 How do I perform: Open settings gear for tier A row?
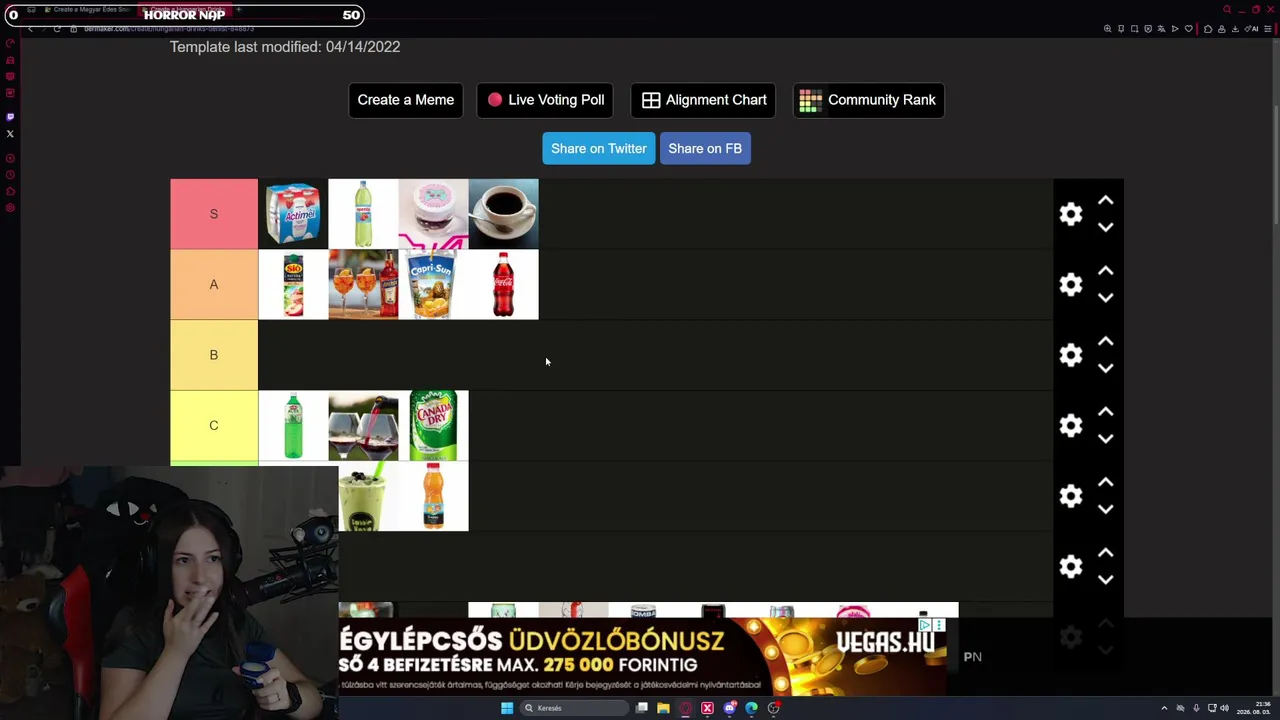(x=1071, y=285)
